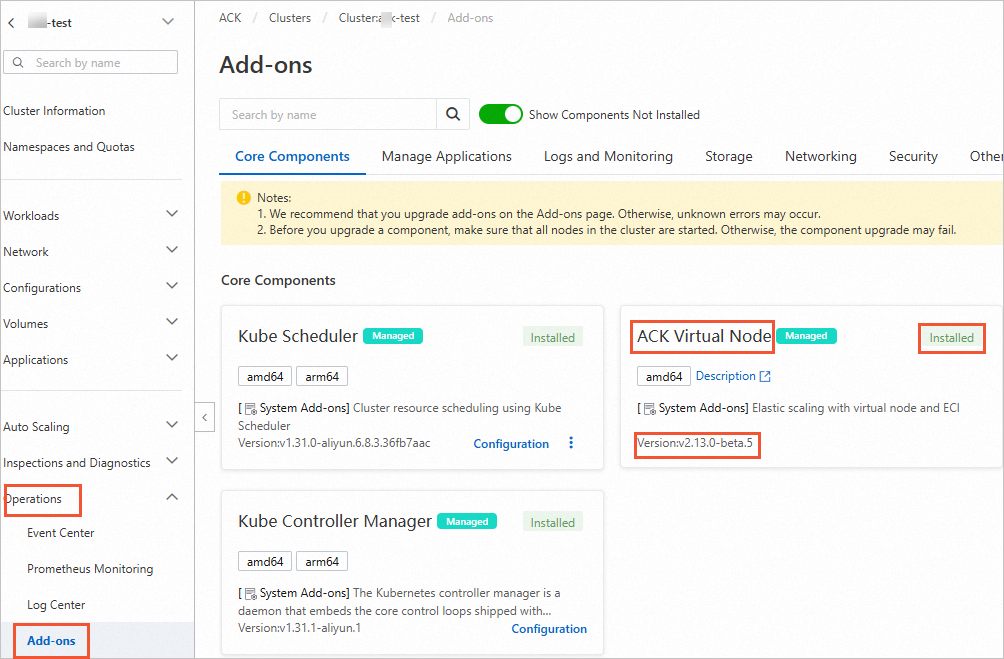Toggle Show Components Not Installed switch

pos(501,115)
